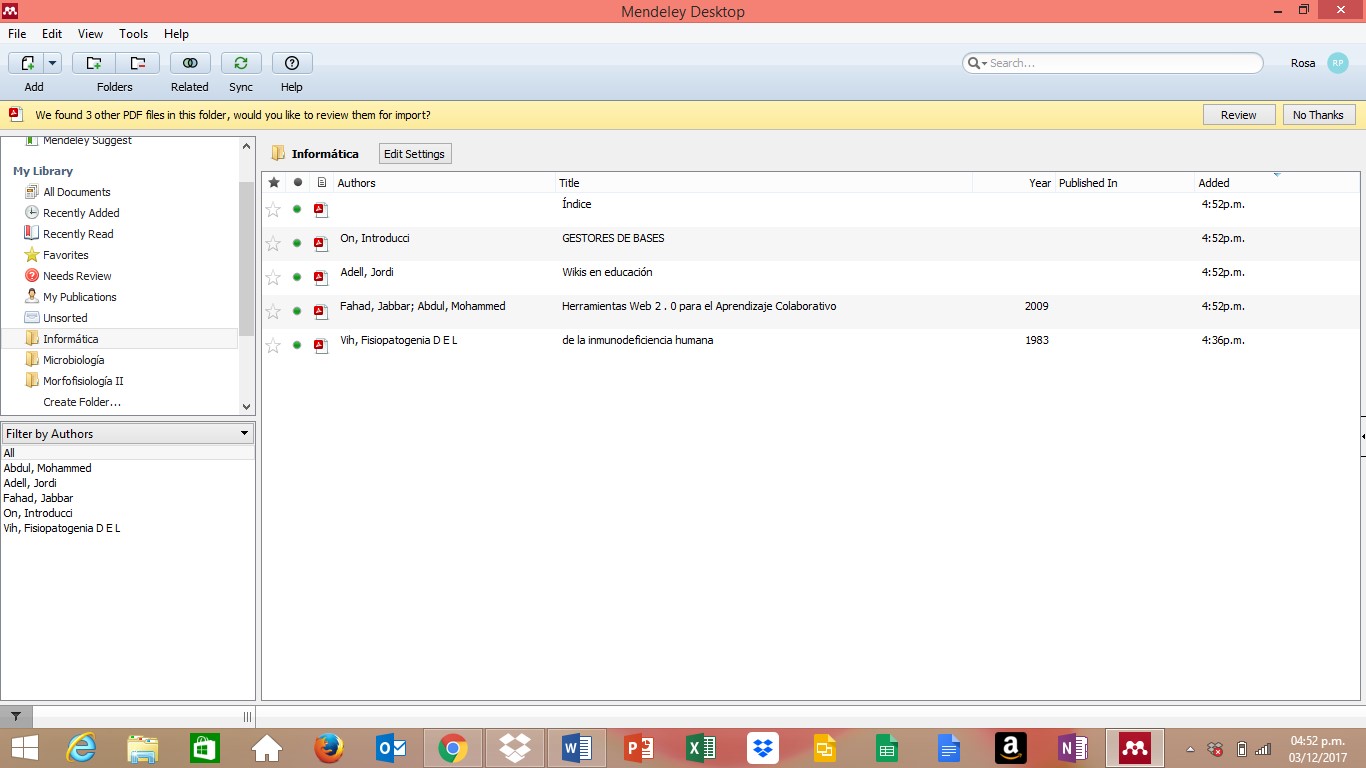Open the File menu

17,34
